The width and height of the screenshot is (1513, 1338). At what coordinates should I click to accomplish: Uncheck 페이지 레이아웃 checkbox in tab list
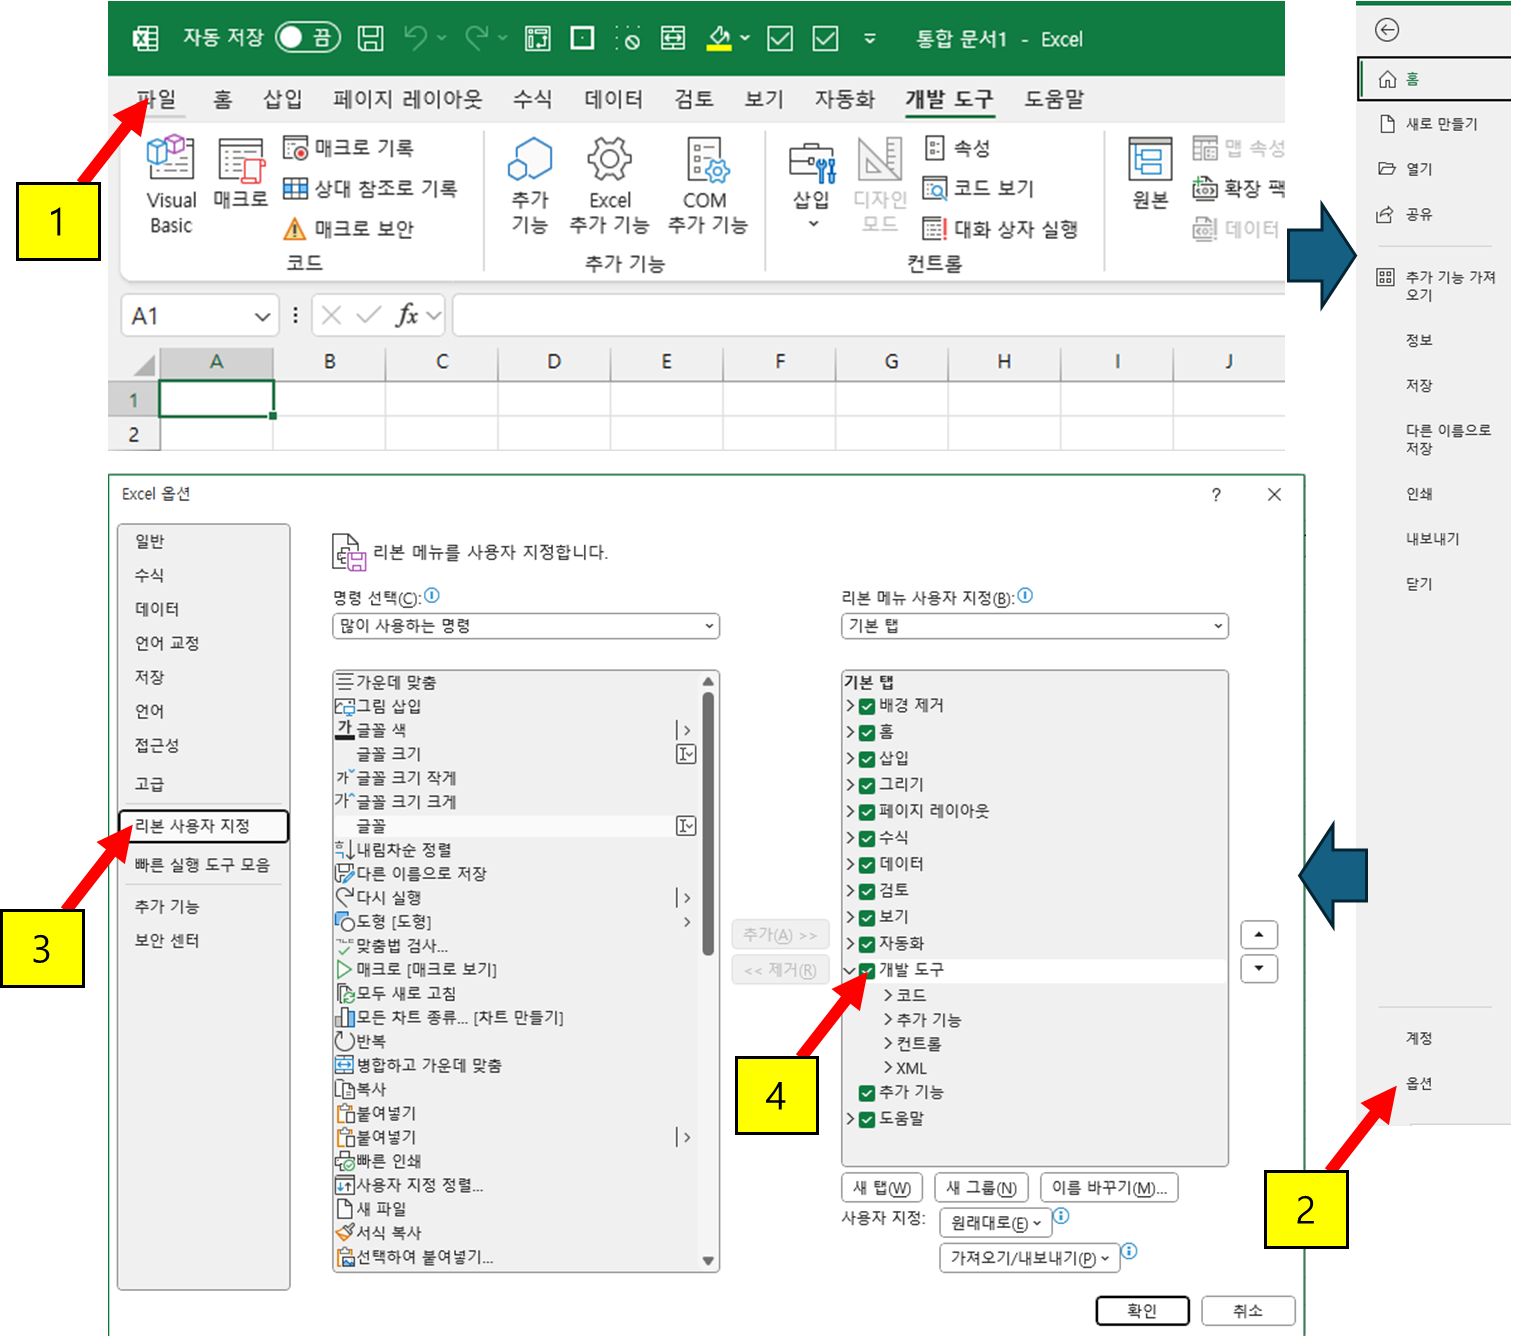(867, 812)
